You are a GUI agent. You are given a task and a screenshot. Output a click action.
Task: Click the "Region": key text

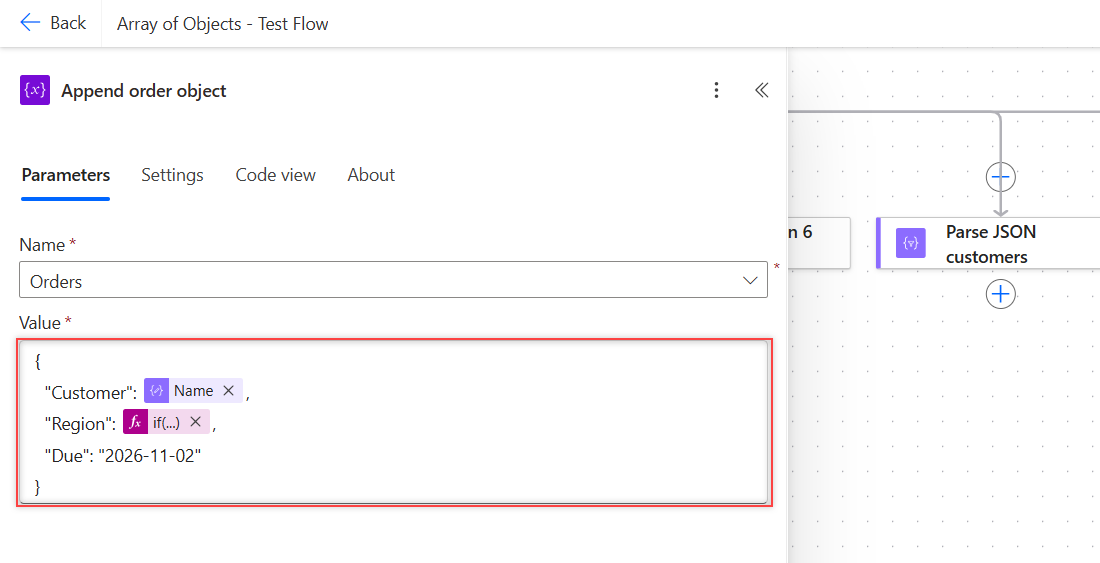click(80, 423)
